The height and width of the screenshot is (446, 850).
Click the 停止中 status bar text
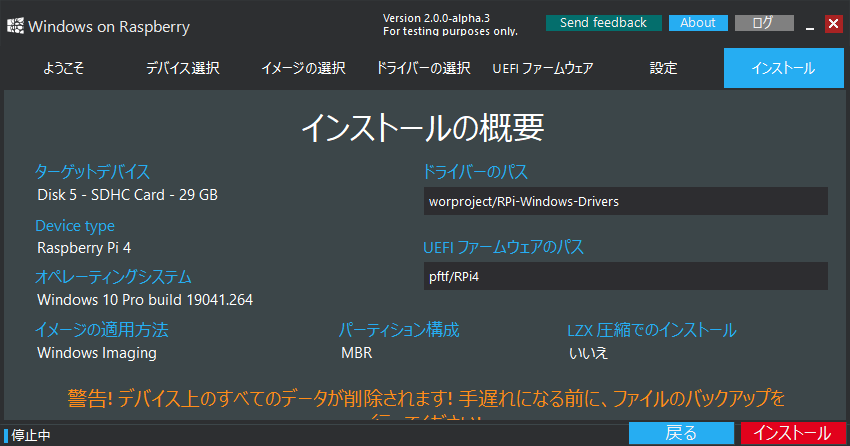click(x=31, y=435)
